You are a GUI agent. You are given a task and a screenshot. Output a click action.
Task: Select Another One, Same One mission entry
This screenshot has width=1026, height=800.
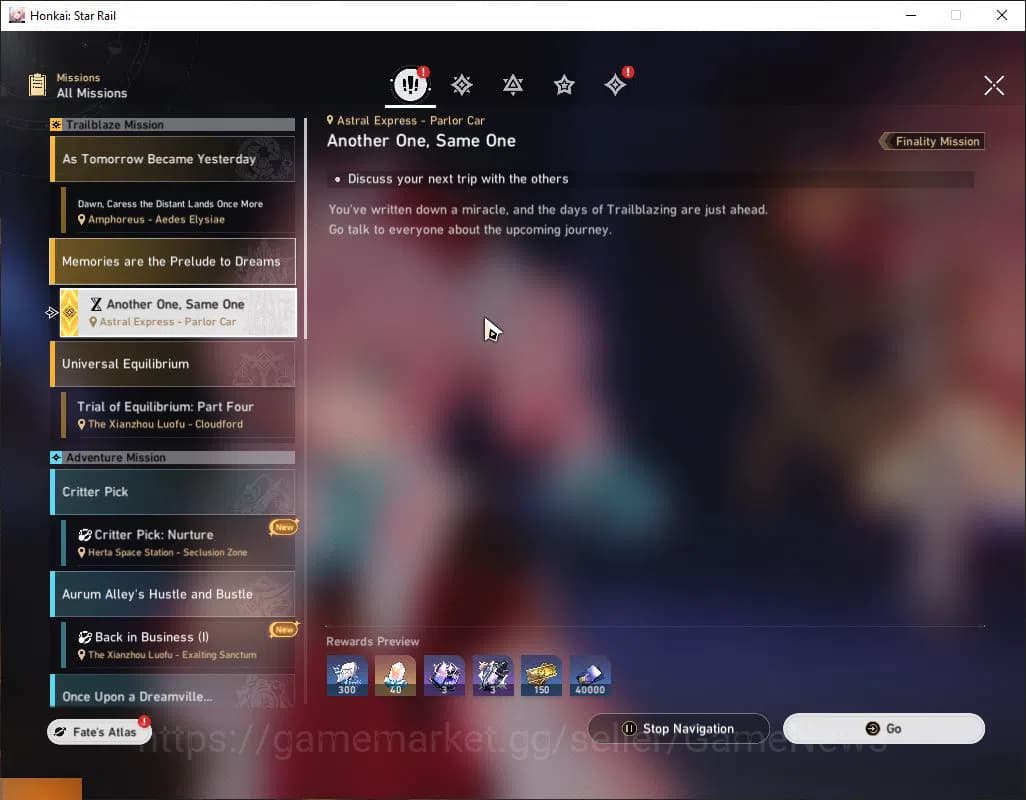[178, 313]
